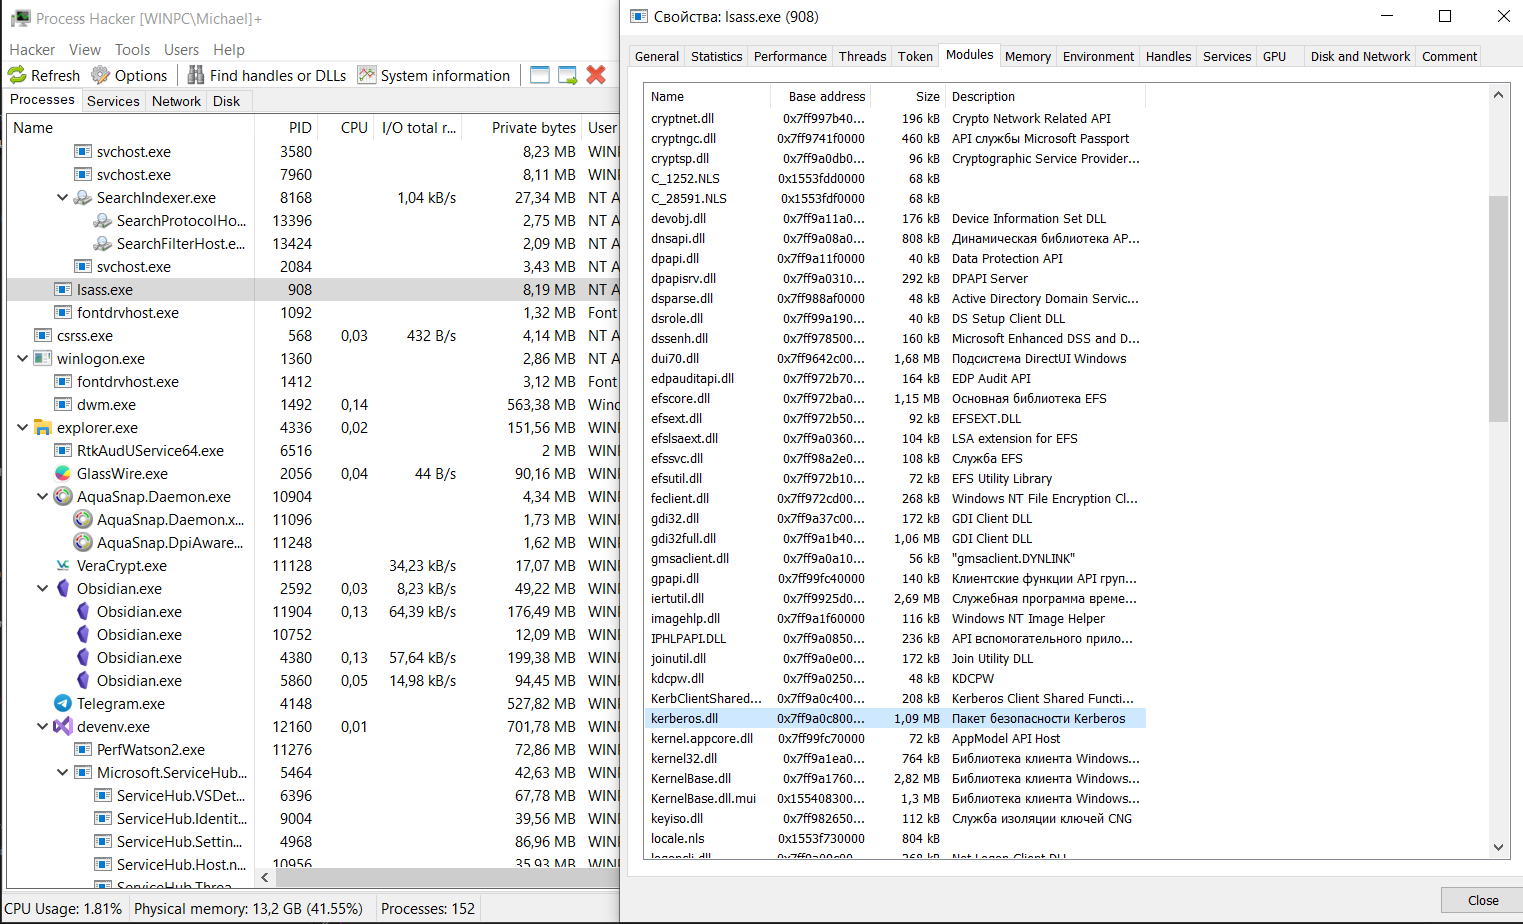Collapse the Microsoft.ServiceHub tree node

click(62, 772)
